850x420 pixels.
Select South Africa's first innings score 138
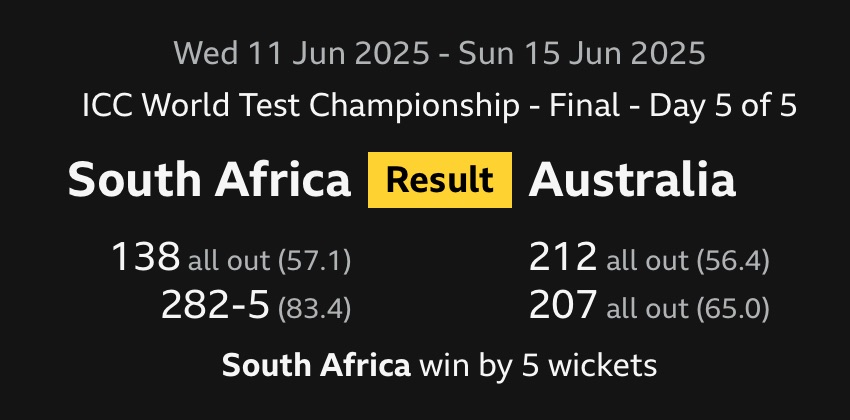click(147, 258)
